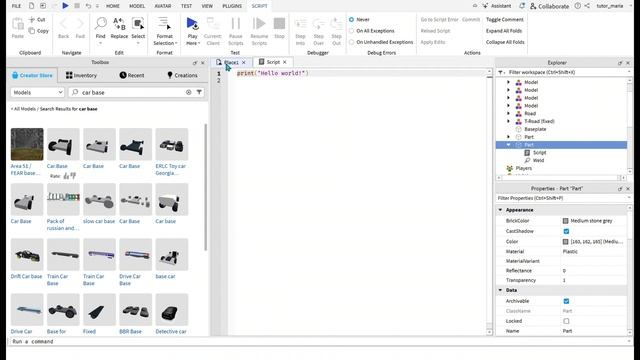Image resolution: width=640 pixels, height=360 pixels.
Task: Click Collapse All Folds
Action: (505, 42)
